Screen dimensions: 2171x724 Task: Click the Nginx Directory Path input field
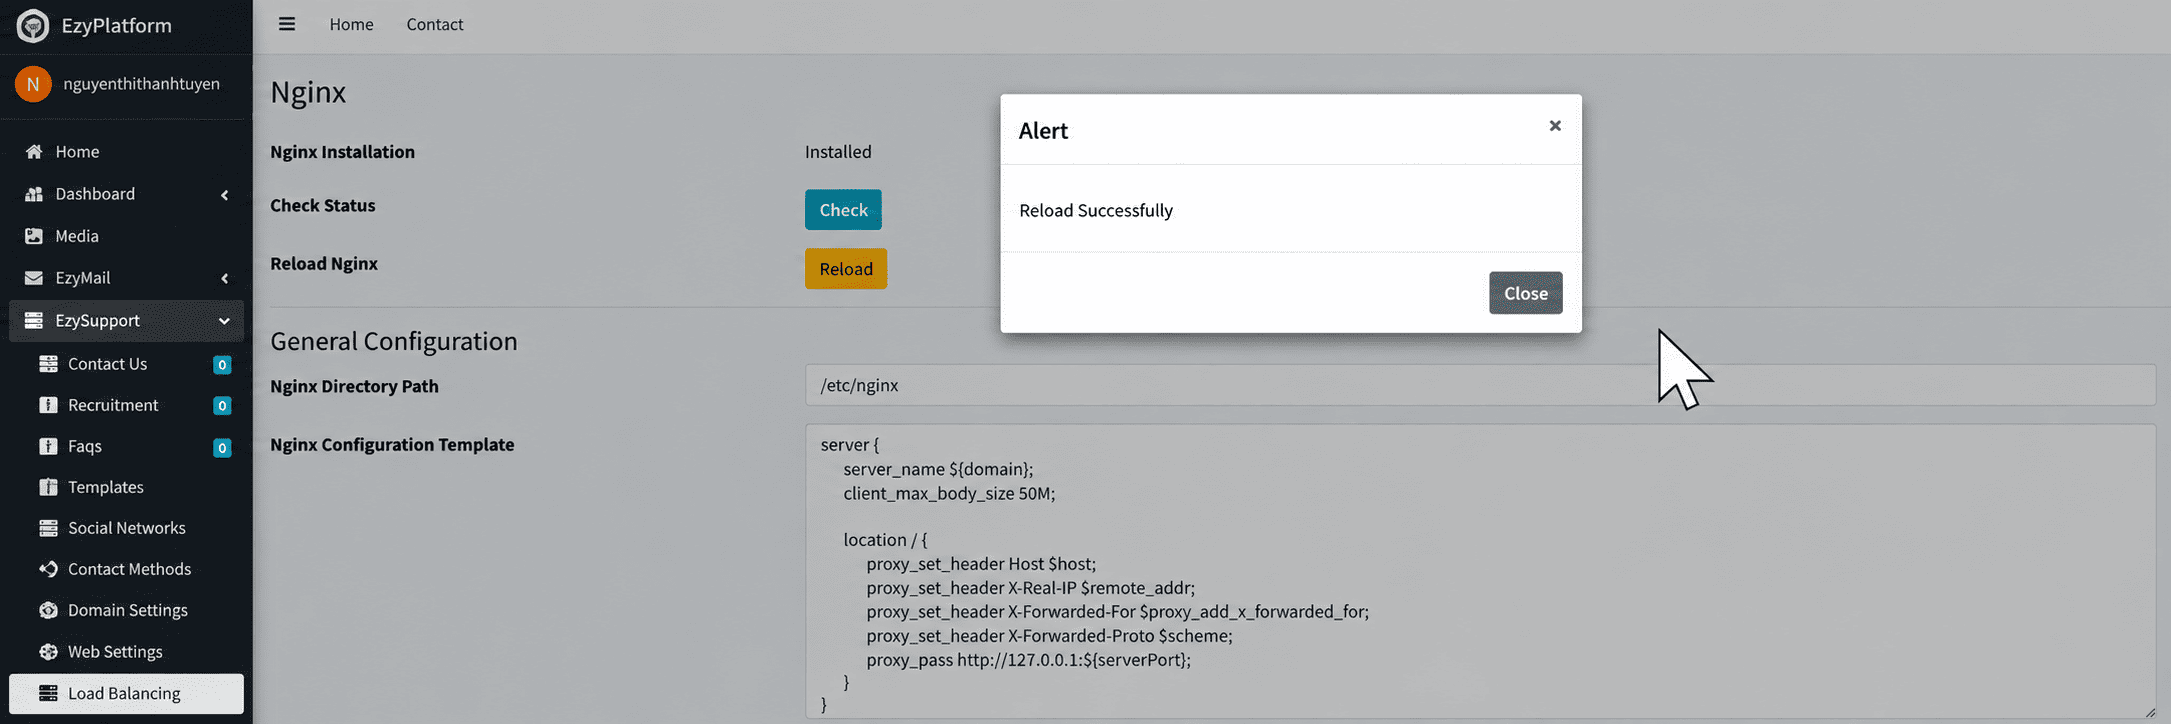pyautogui.click(x=1480, y=385)
